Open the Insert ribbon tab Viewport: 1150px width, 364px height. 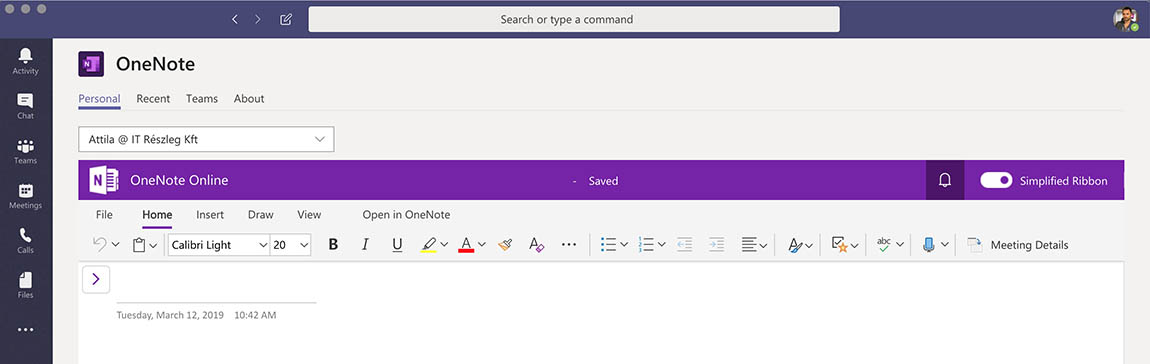pos(210,215)
